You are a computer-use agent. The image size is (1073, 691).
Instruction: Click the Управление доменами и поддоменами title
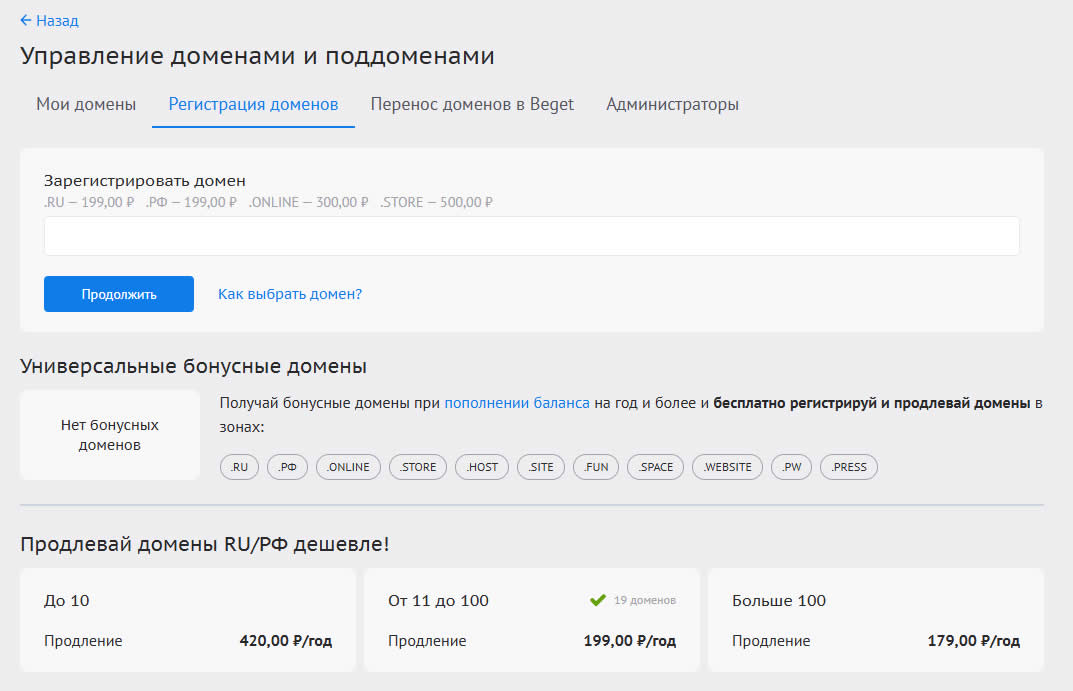pyautogui.click(x=257, y=55)
